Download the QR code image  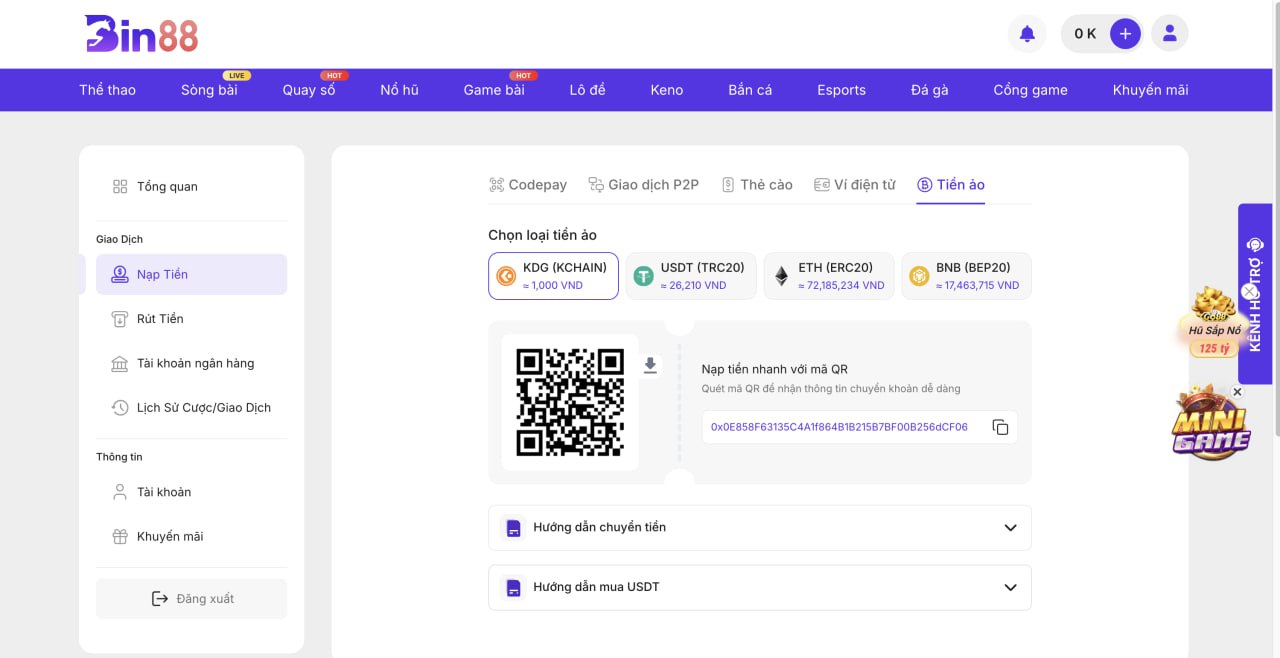click(650, 365)
